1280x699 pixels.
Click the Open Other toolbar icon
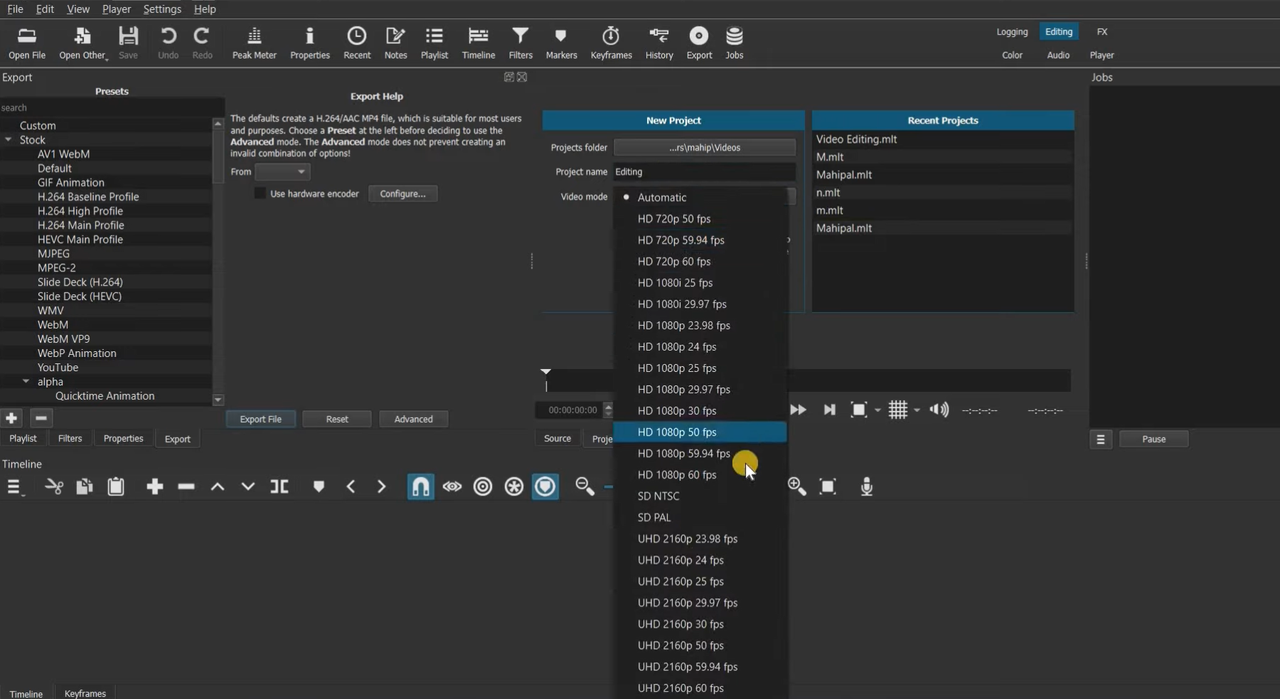pos(83,43)
